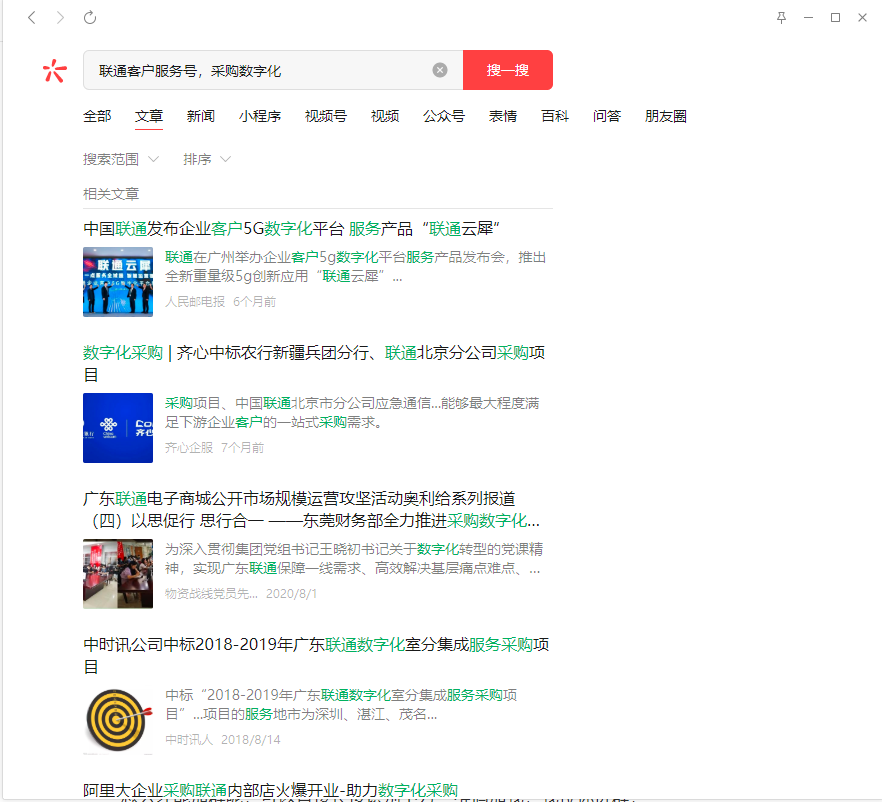Click source 中时讯人
The image size is (882, 802).
coord(189,740)
